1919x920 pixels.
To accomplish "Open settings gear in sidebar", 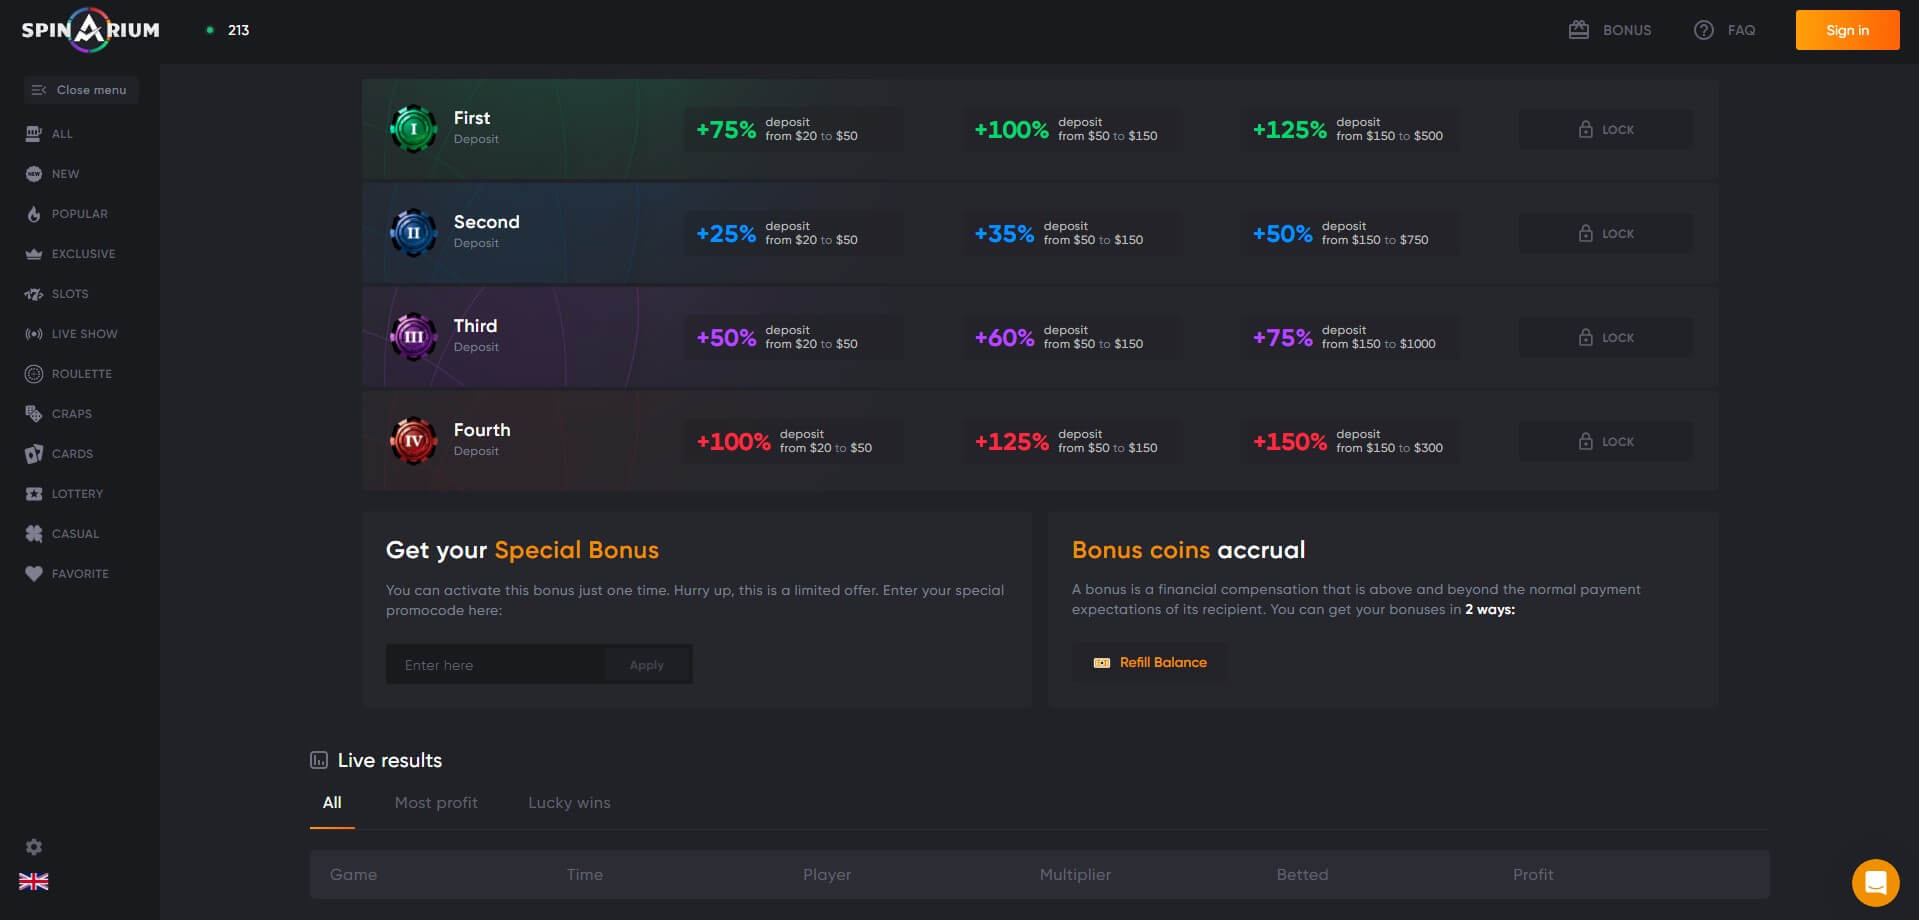I will [x=34, y=847].
